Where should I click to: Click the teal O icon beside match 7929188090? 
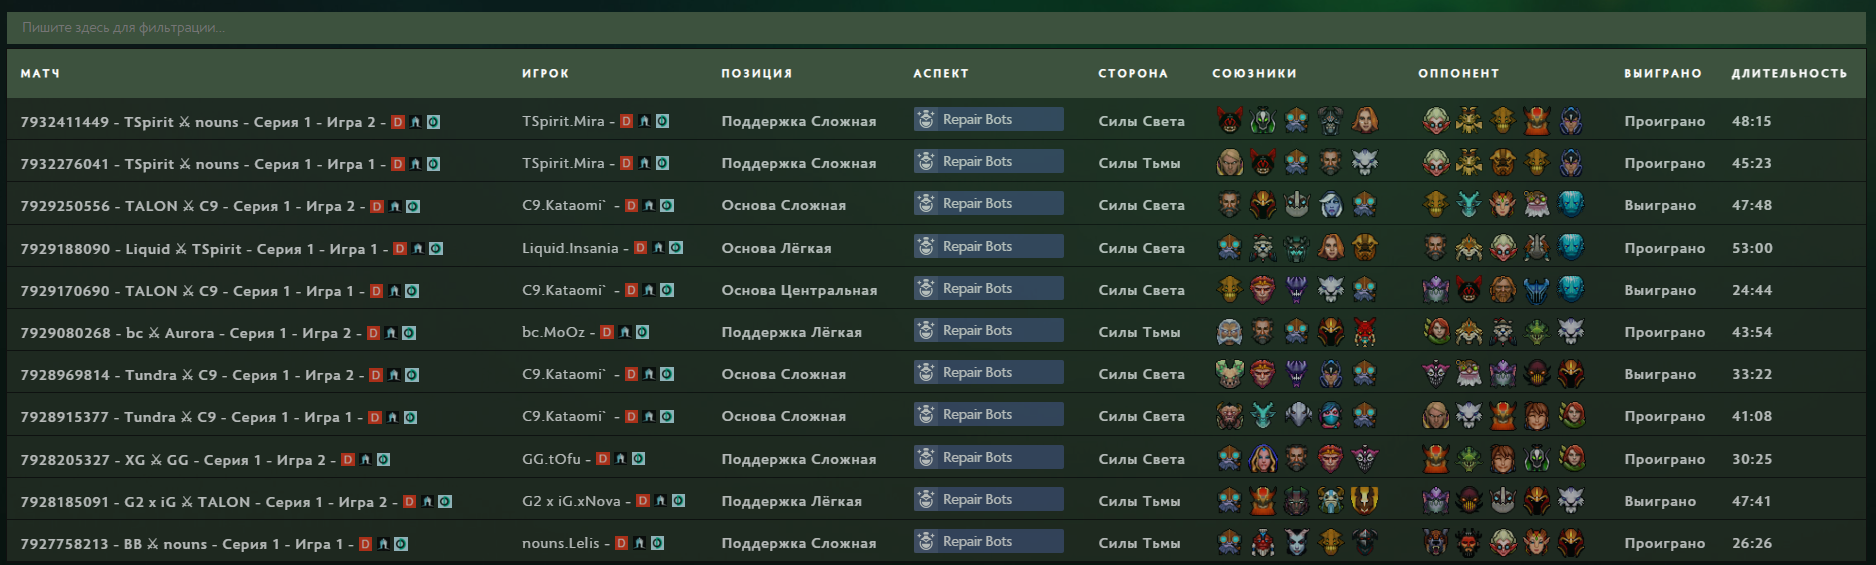click(x=436, y=249)
